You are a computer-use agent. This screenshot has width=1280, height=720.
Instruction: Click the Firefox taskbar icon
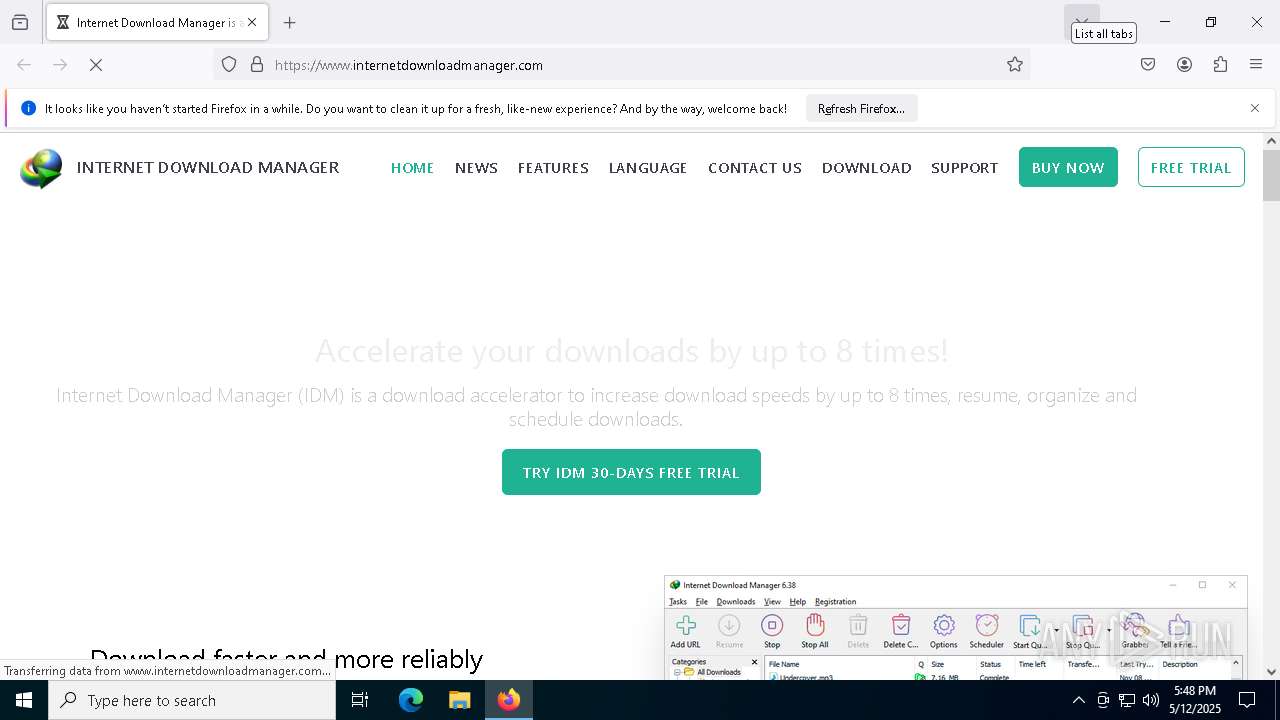coord(509,700)
